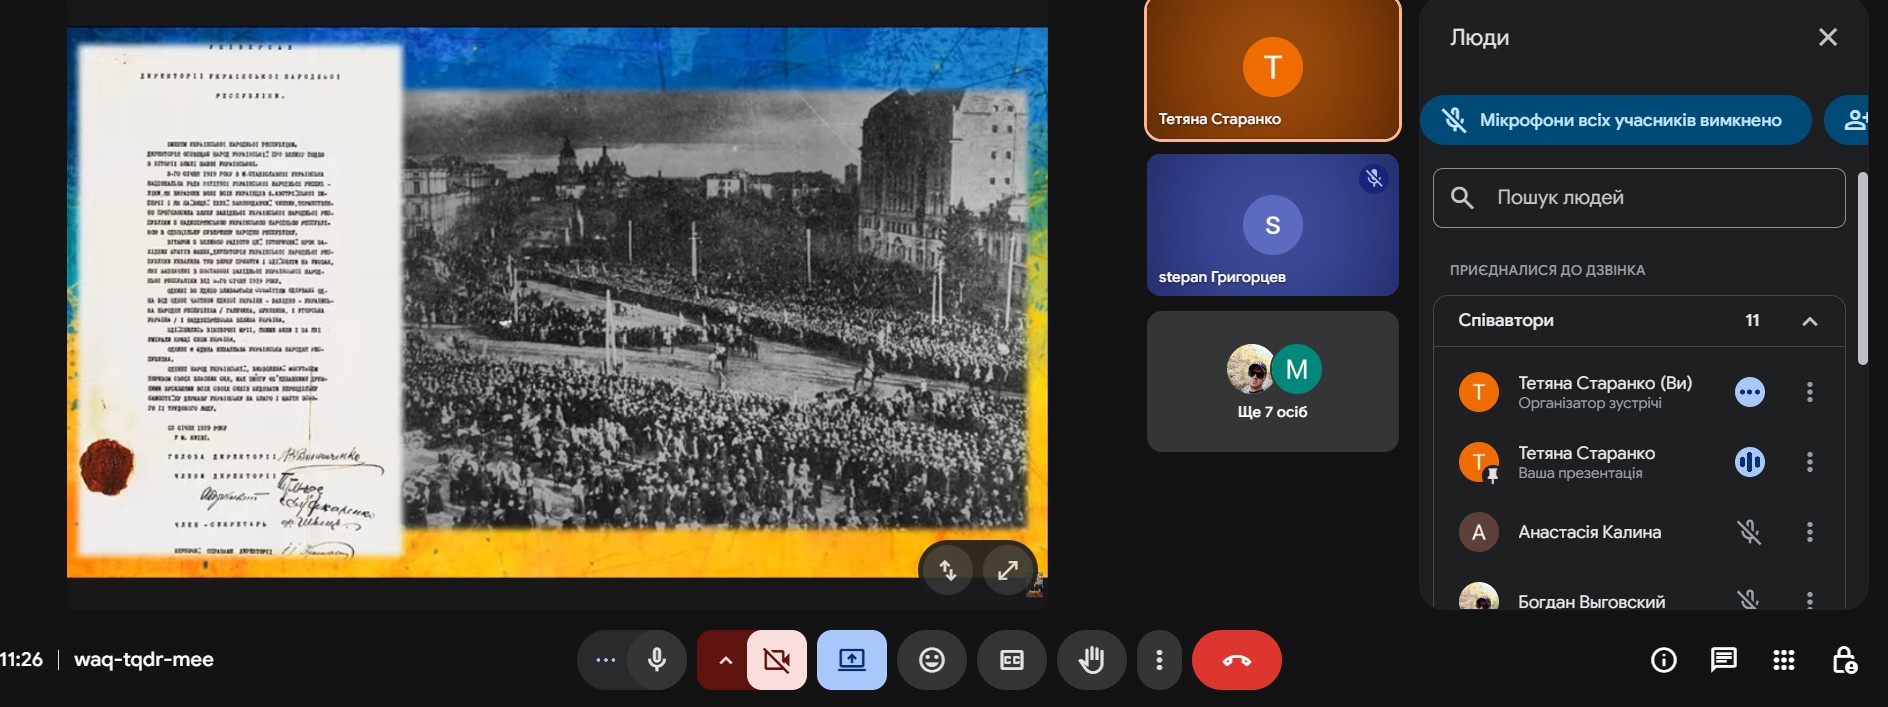
Task: Toggle the microphone on or off
Action: tap(657, 660)
